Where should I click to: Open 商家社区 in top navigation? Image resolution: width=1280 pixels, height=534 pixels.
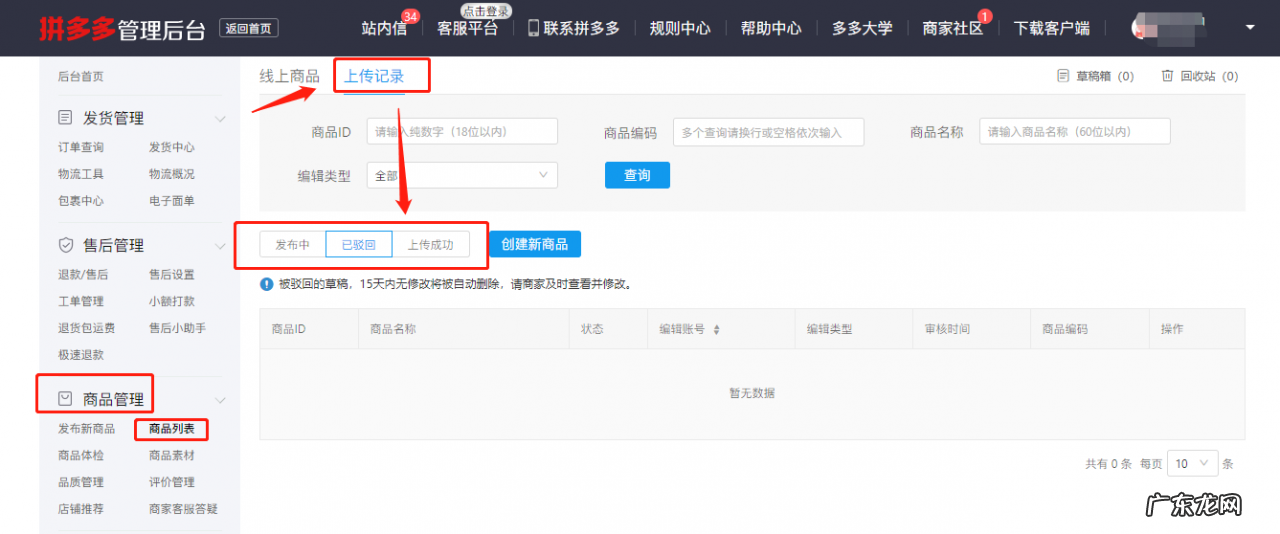pos(953,28)
